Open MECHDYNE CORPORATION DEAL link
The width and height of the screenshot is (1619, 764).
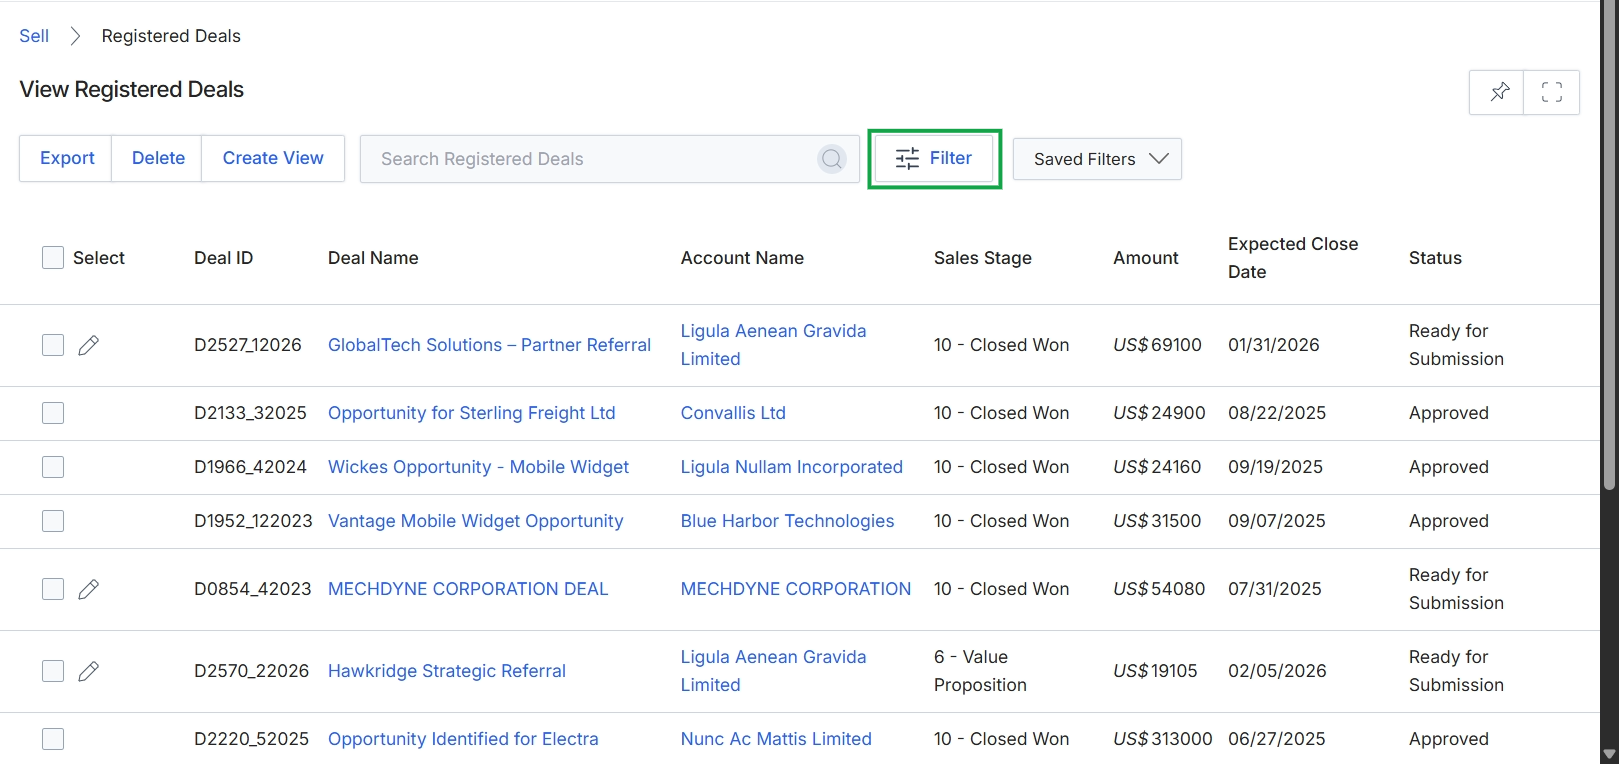[468, 589]
